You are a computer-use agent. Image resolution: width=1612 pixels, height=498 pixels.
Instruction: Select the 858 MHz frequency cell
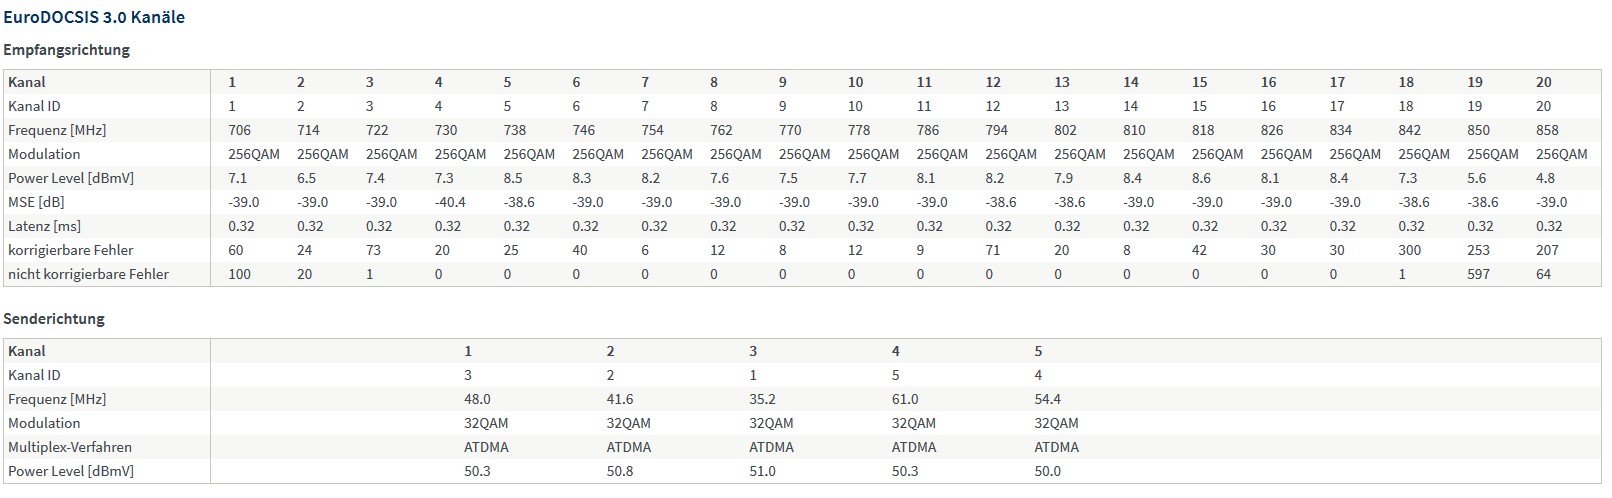point(1547,130)
